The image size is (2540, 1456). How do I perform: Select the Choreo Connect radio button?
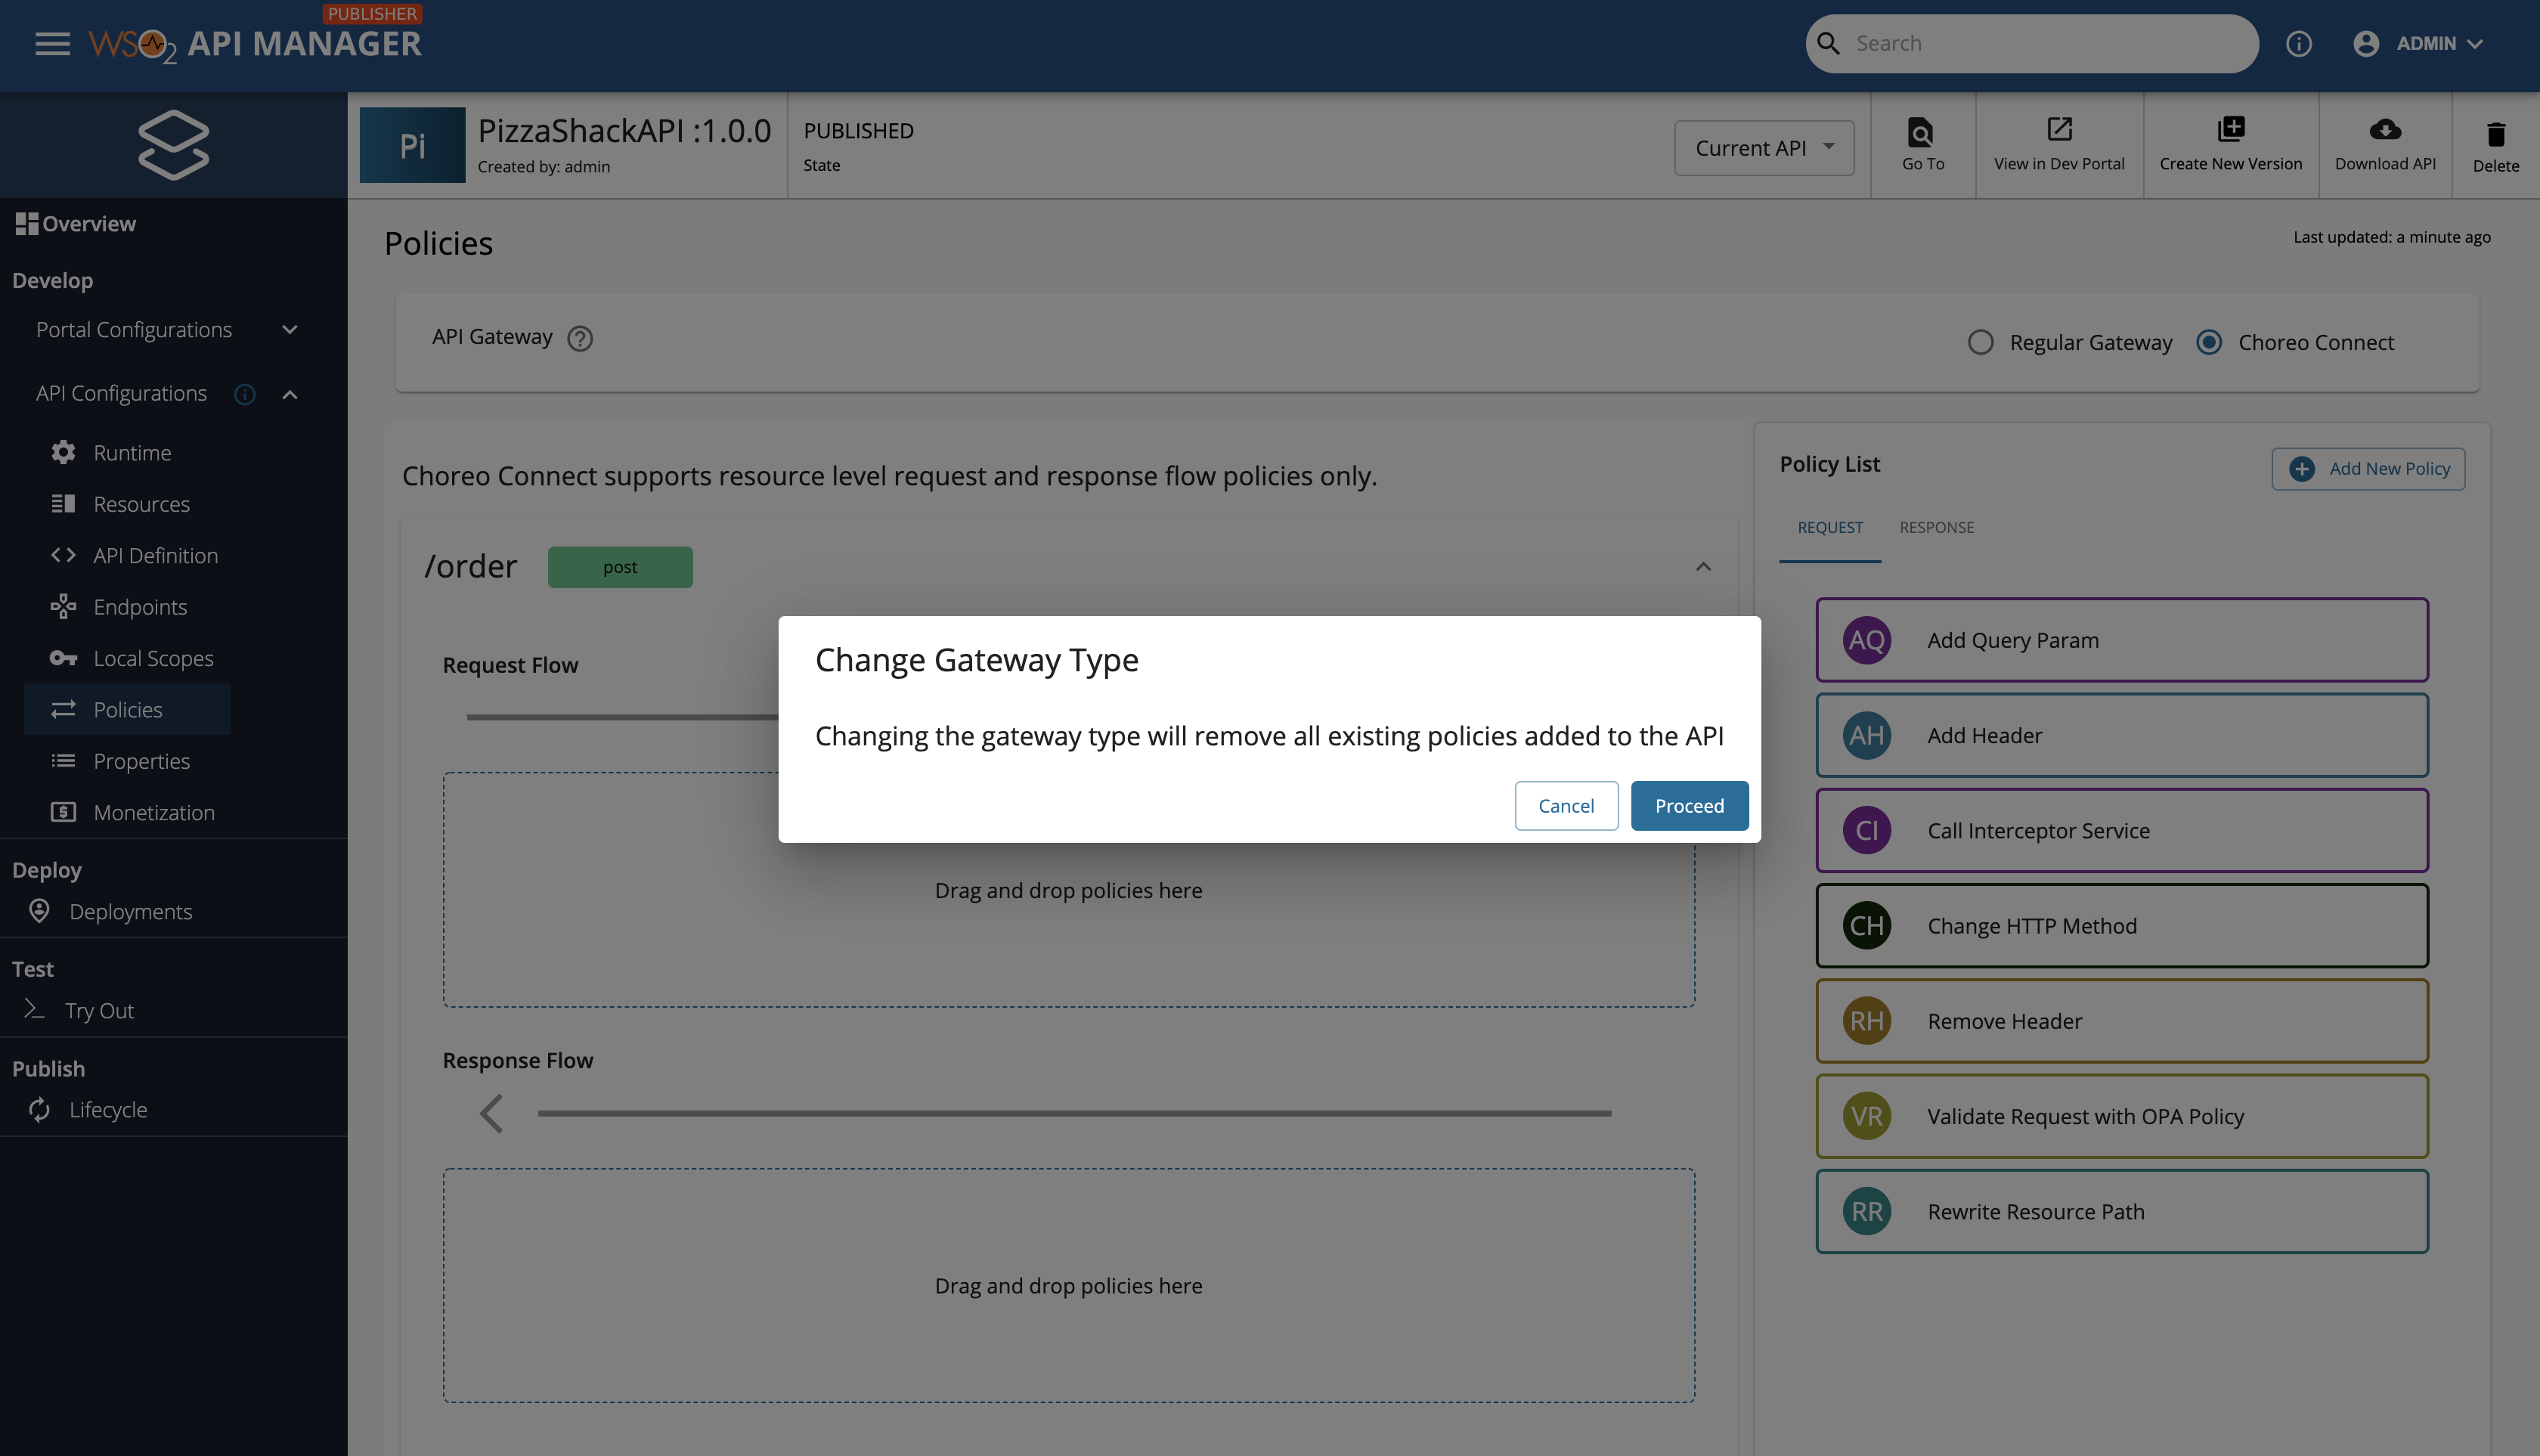tap(2209, 342)
